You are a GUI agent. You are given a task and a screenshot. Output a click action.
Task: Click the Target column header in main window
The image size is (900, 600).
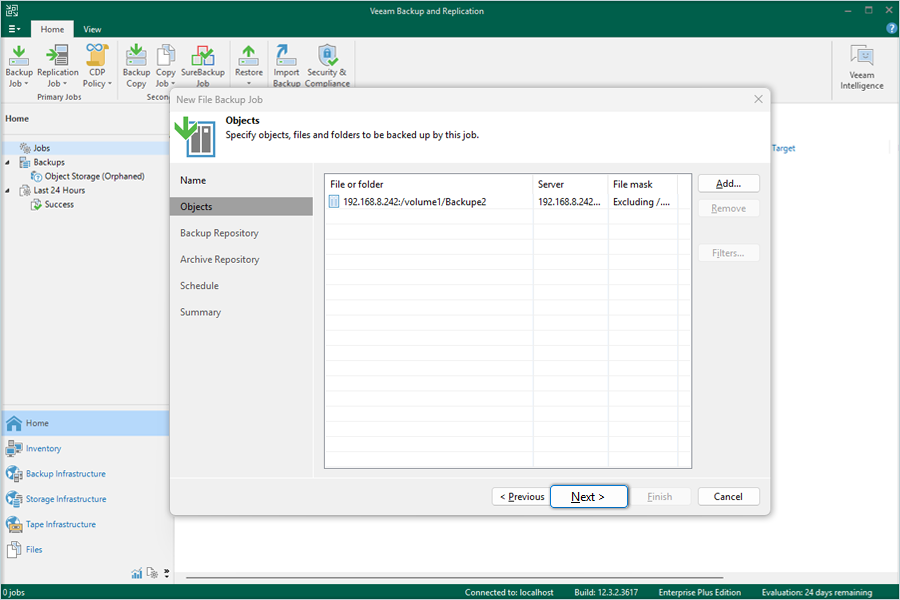[x=783, y=148]
